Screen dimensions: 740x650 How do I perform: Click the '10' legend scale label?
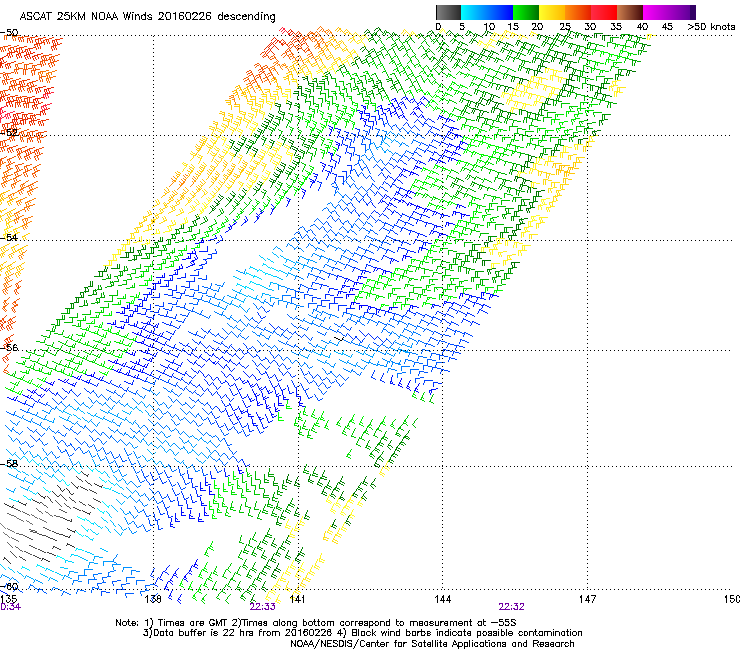pyautogui.click(x=489, y=27)
